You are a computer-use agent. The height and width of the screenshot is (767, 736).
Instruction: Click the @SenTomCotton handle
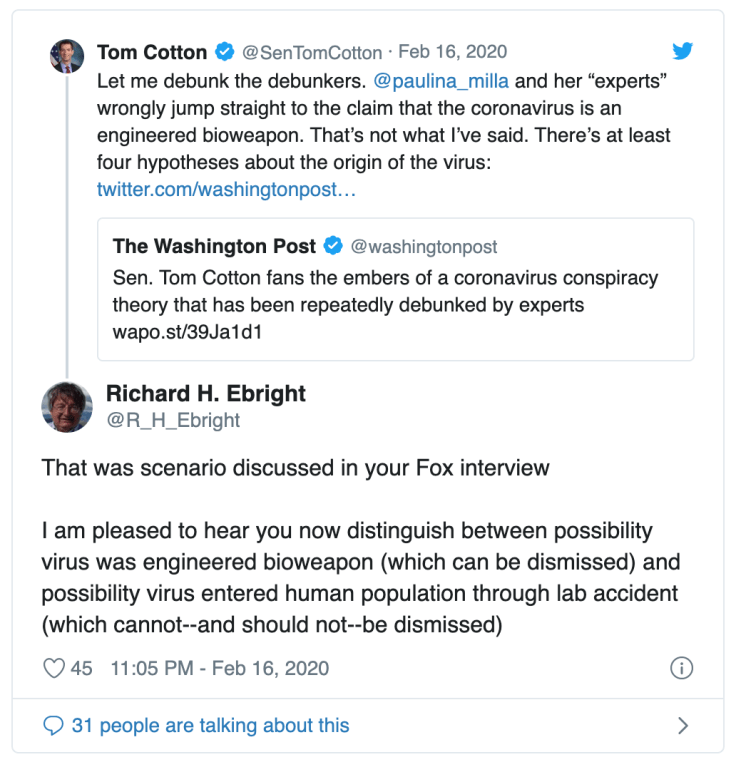311,52
